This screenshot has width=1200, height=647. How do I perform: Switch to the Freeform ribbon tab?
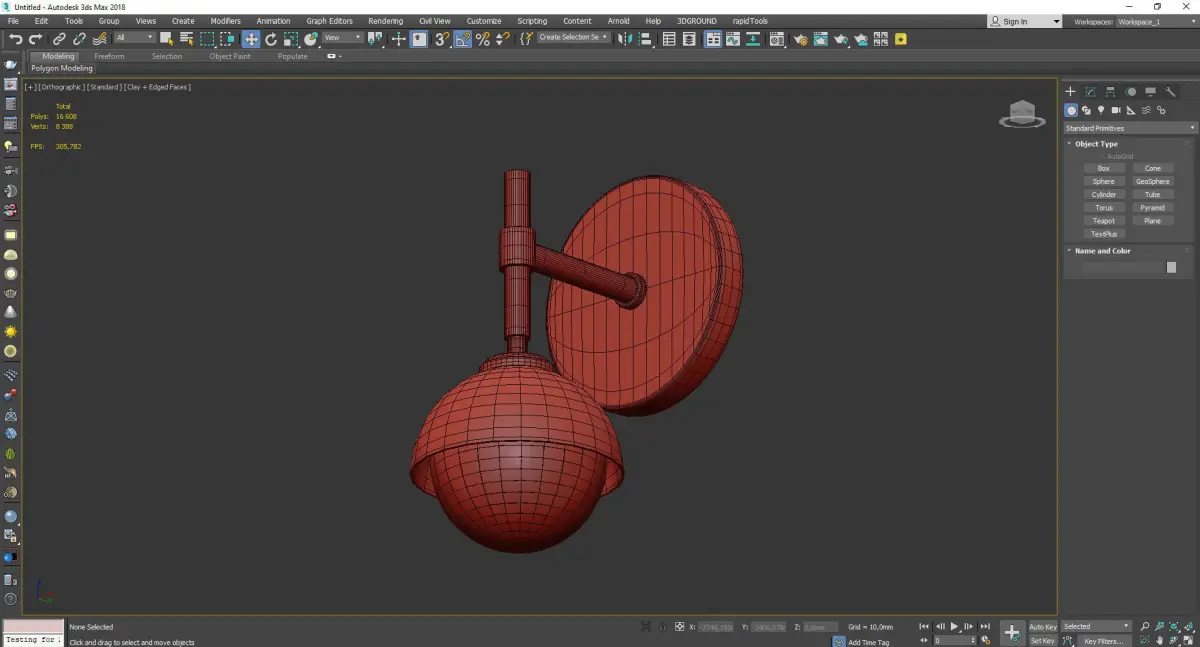(109, 56)
